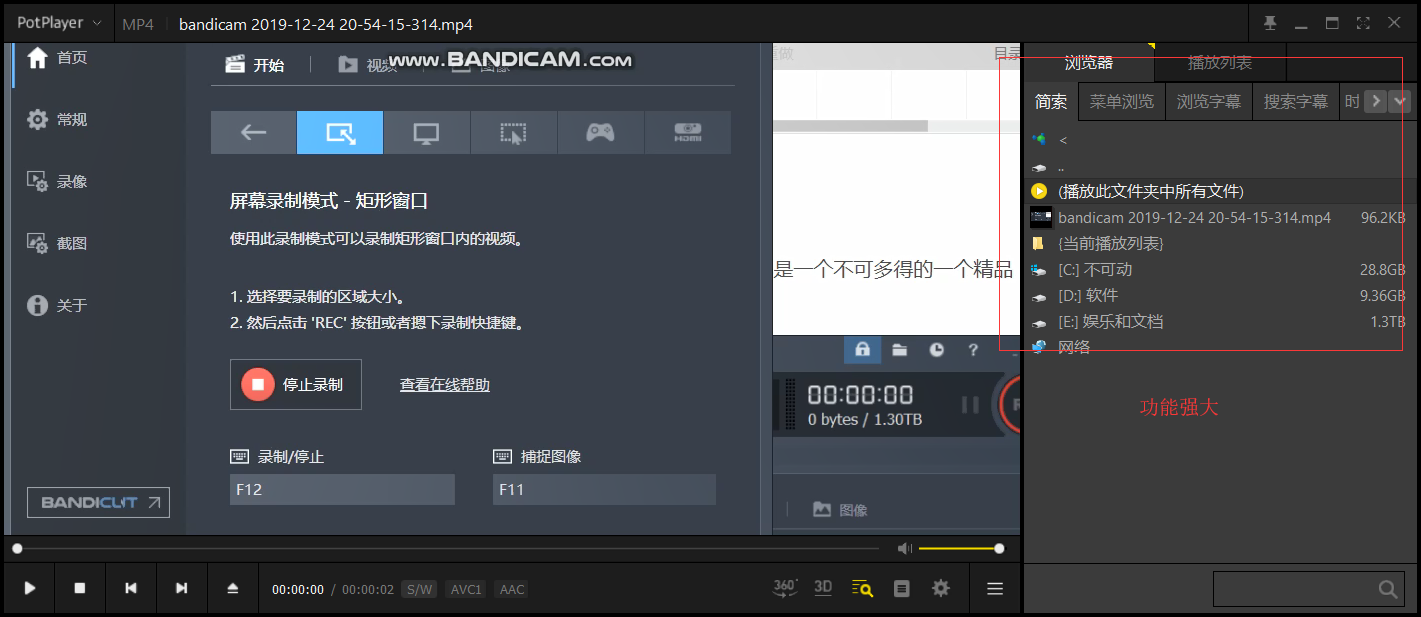Switch to the 浏览器 tab
The image size is (1421, 617).
(1088, 63)
